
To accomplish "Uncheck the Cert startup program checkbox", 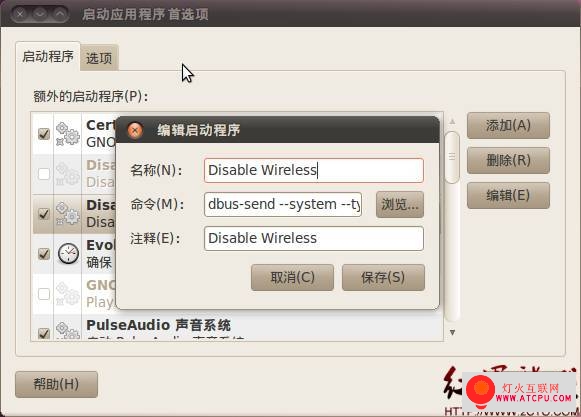I will [44, 134].
